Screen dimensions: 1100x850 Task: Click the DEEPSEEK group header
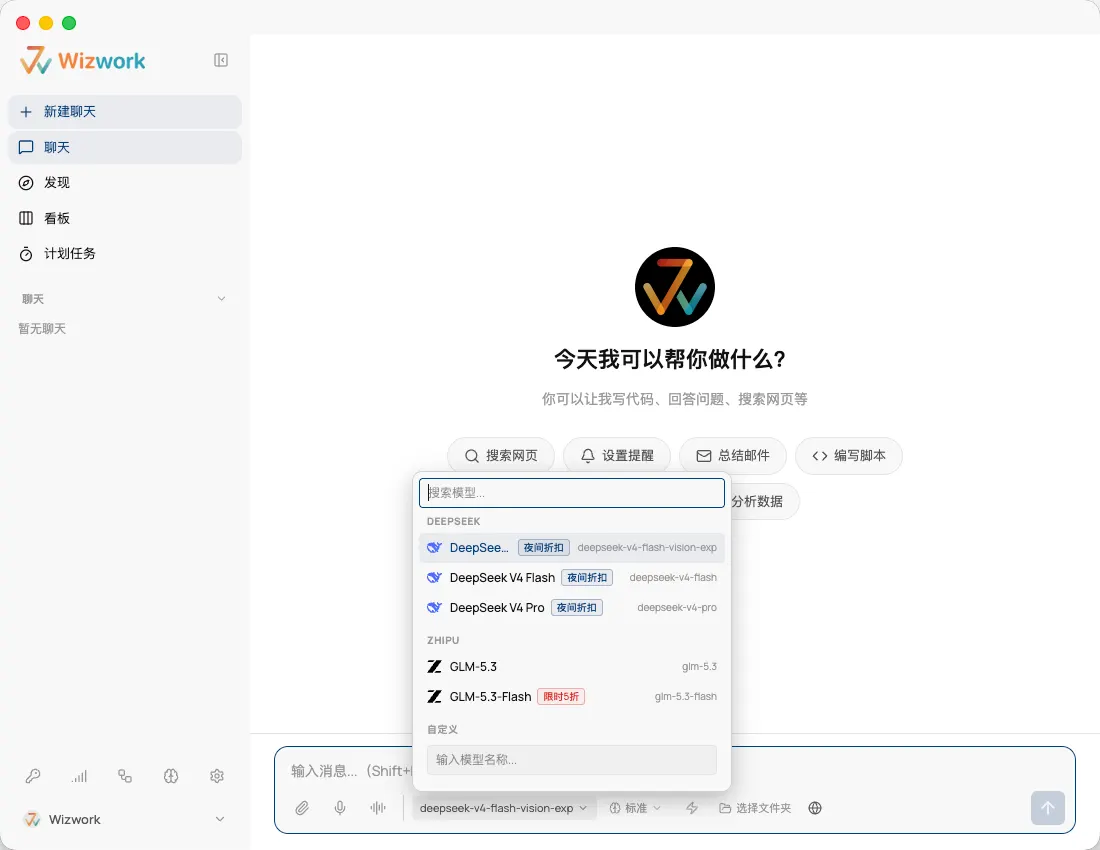[454, 522]
